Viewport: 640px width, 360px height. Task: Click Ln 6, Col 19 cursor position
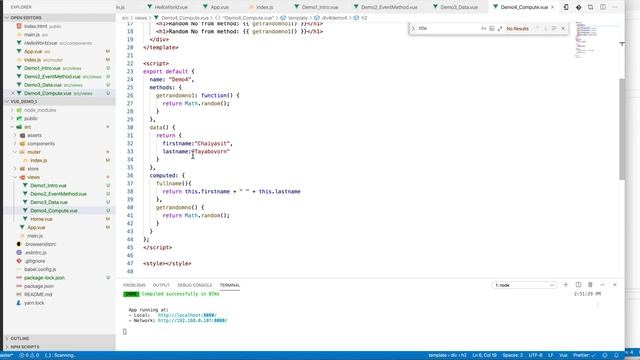point(485,356)
